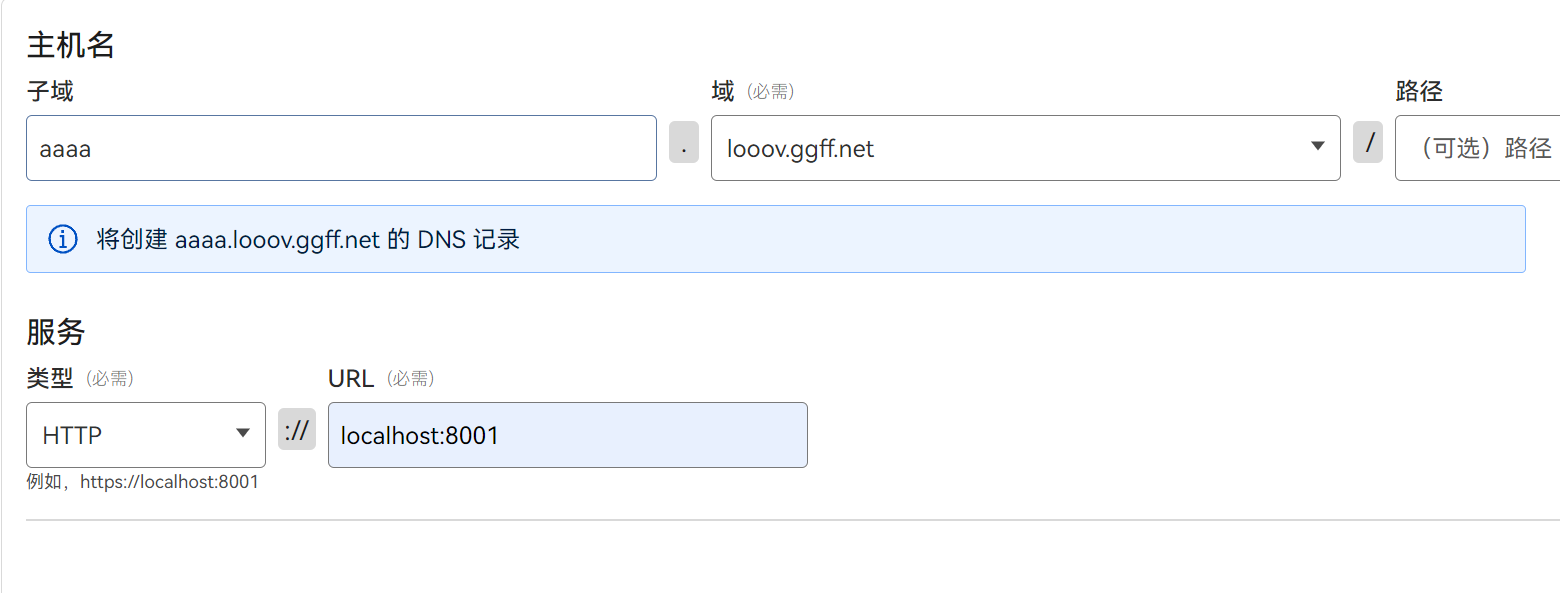Click the 域 field label

coord(722,92)
